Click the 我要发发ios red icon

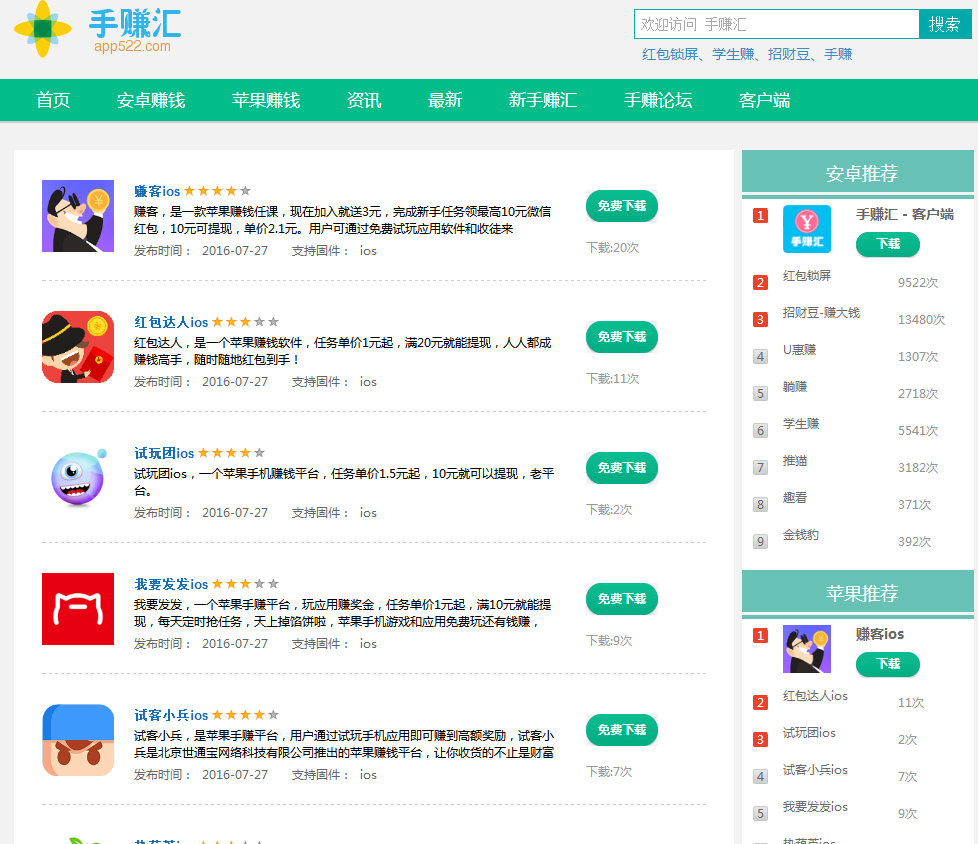78,609
